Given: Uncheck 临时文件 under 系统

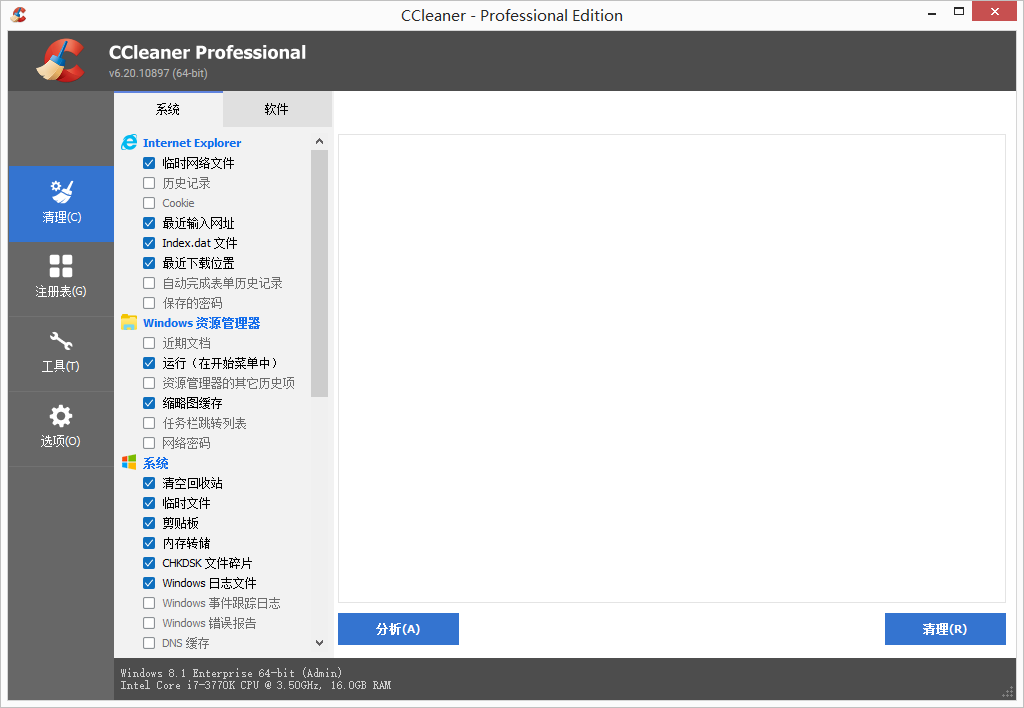Looking at the screenshot, I should [x=149, y=503].
